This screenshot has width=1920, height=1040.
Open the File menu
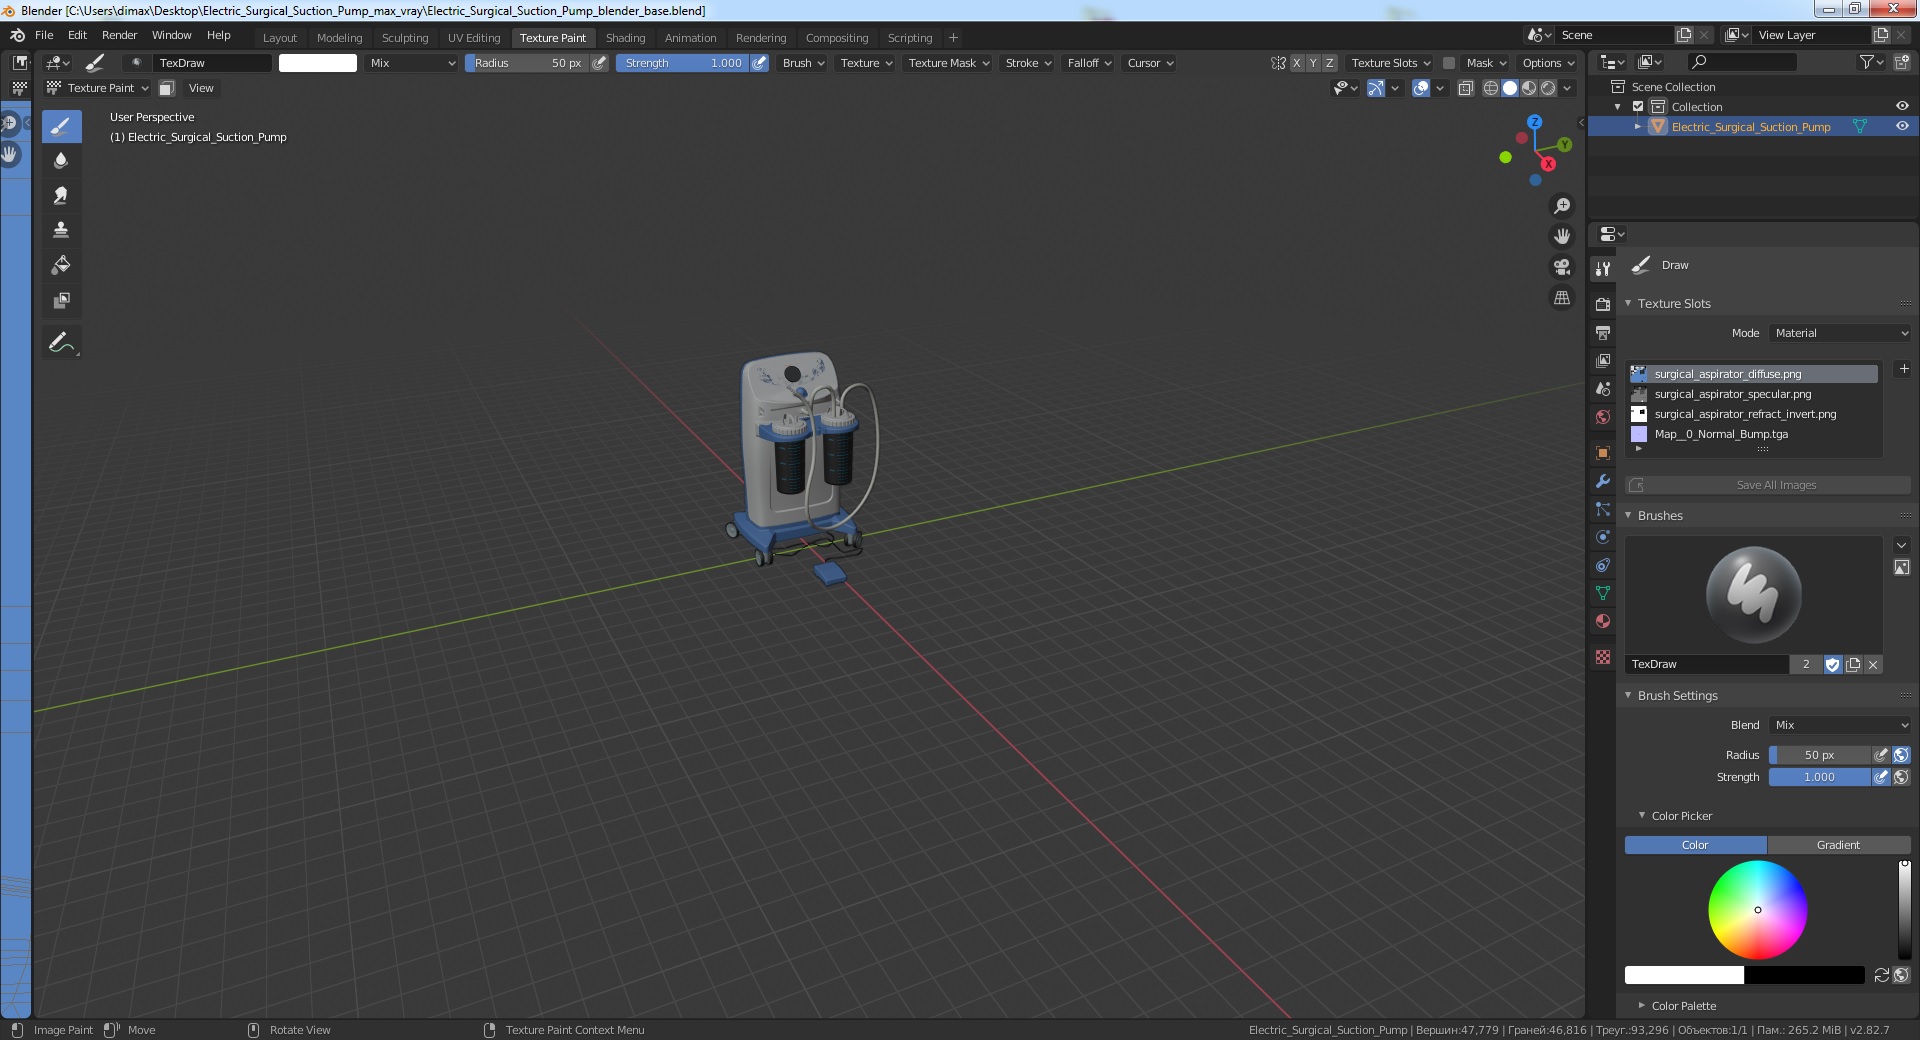pyautogui.click(x=44, y=35)
